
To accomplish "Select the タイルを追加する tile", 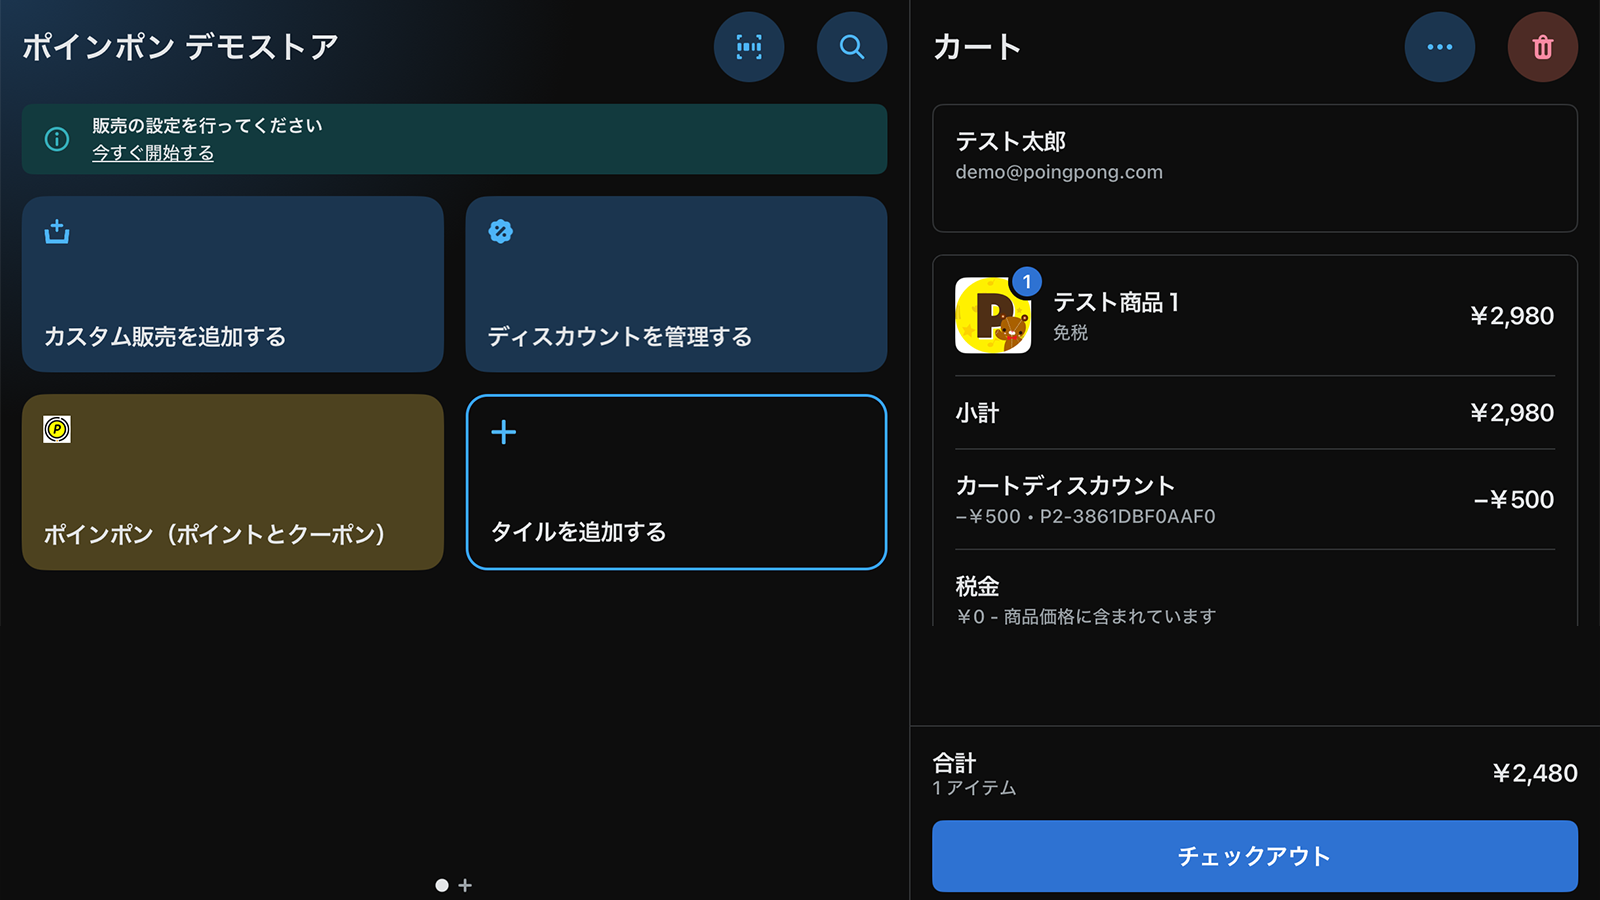I will pyautogui.click(x=677, y=482).
